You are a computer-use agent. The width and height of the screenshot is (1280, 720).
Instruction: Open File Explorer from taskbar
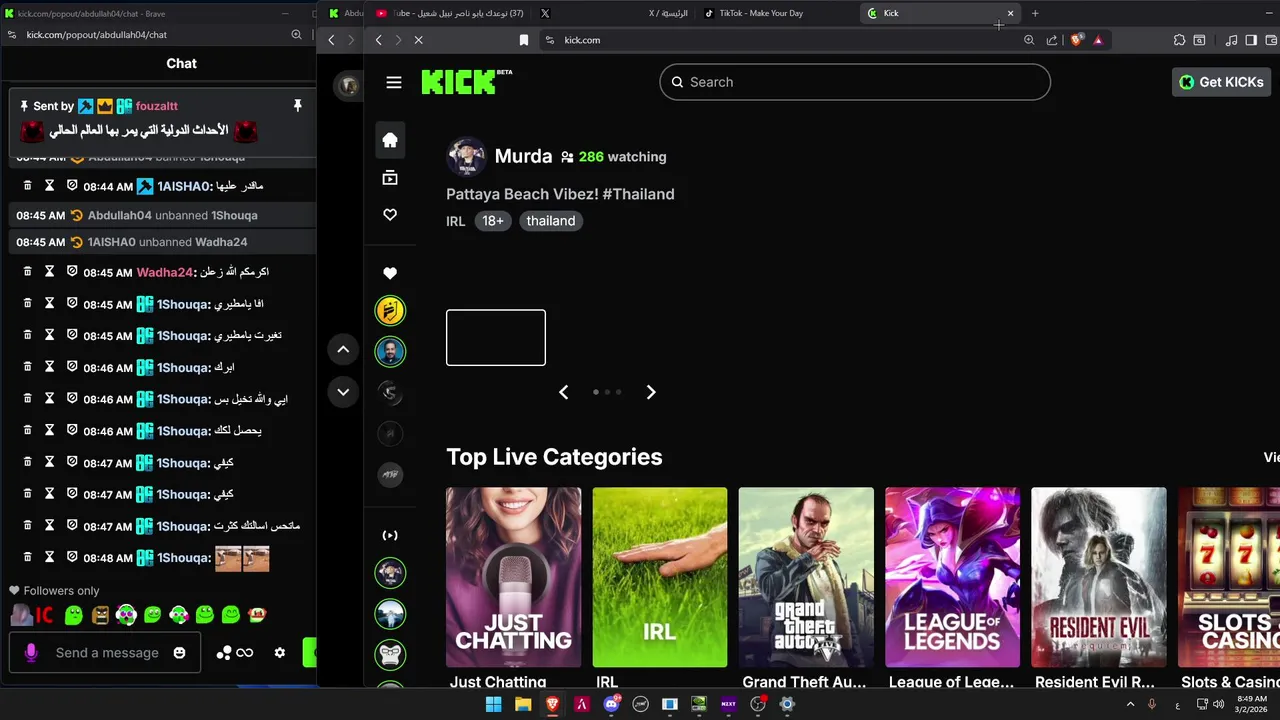[523, 704]
